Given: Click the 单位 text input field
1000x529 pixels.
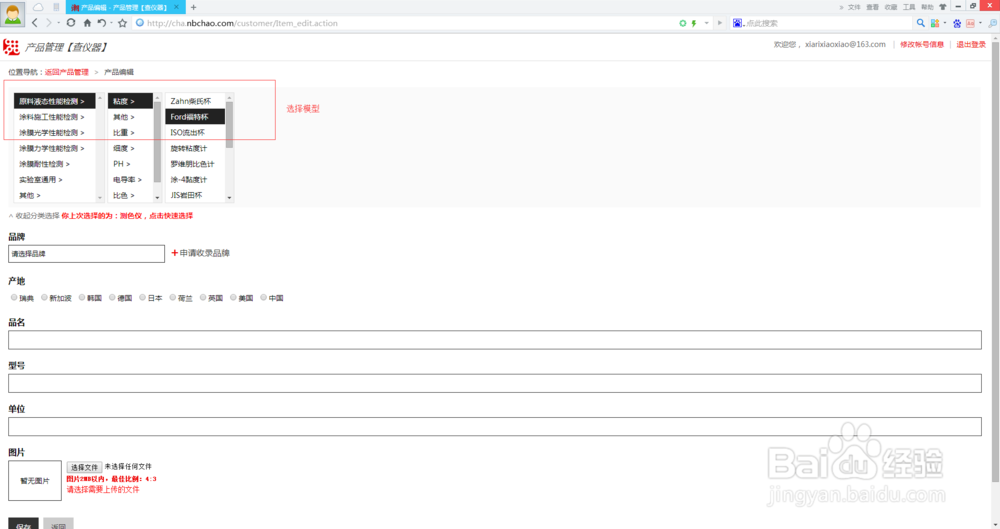Looking at the screenshot, I should [x=494, y=426].
